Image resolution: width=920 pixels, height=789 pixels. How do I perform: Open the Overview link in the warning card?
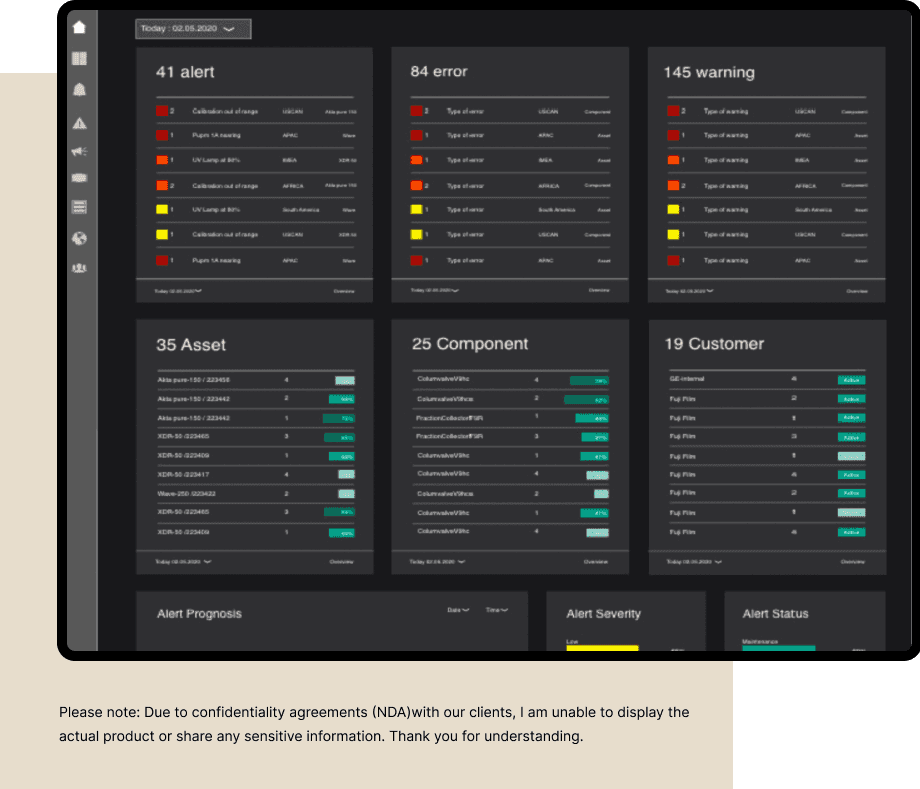(857, 291)
